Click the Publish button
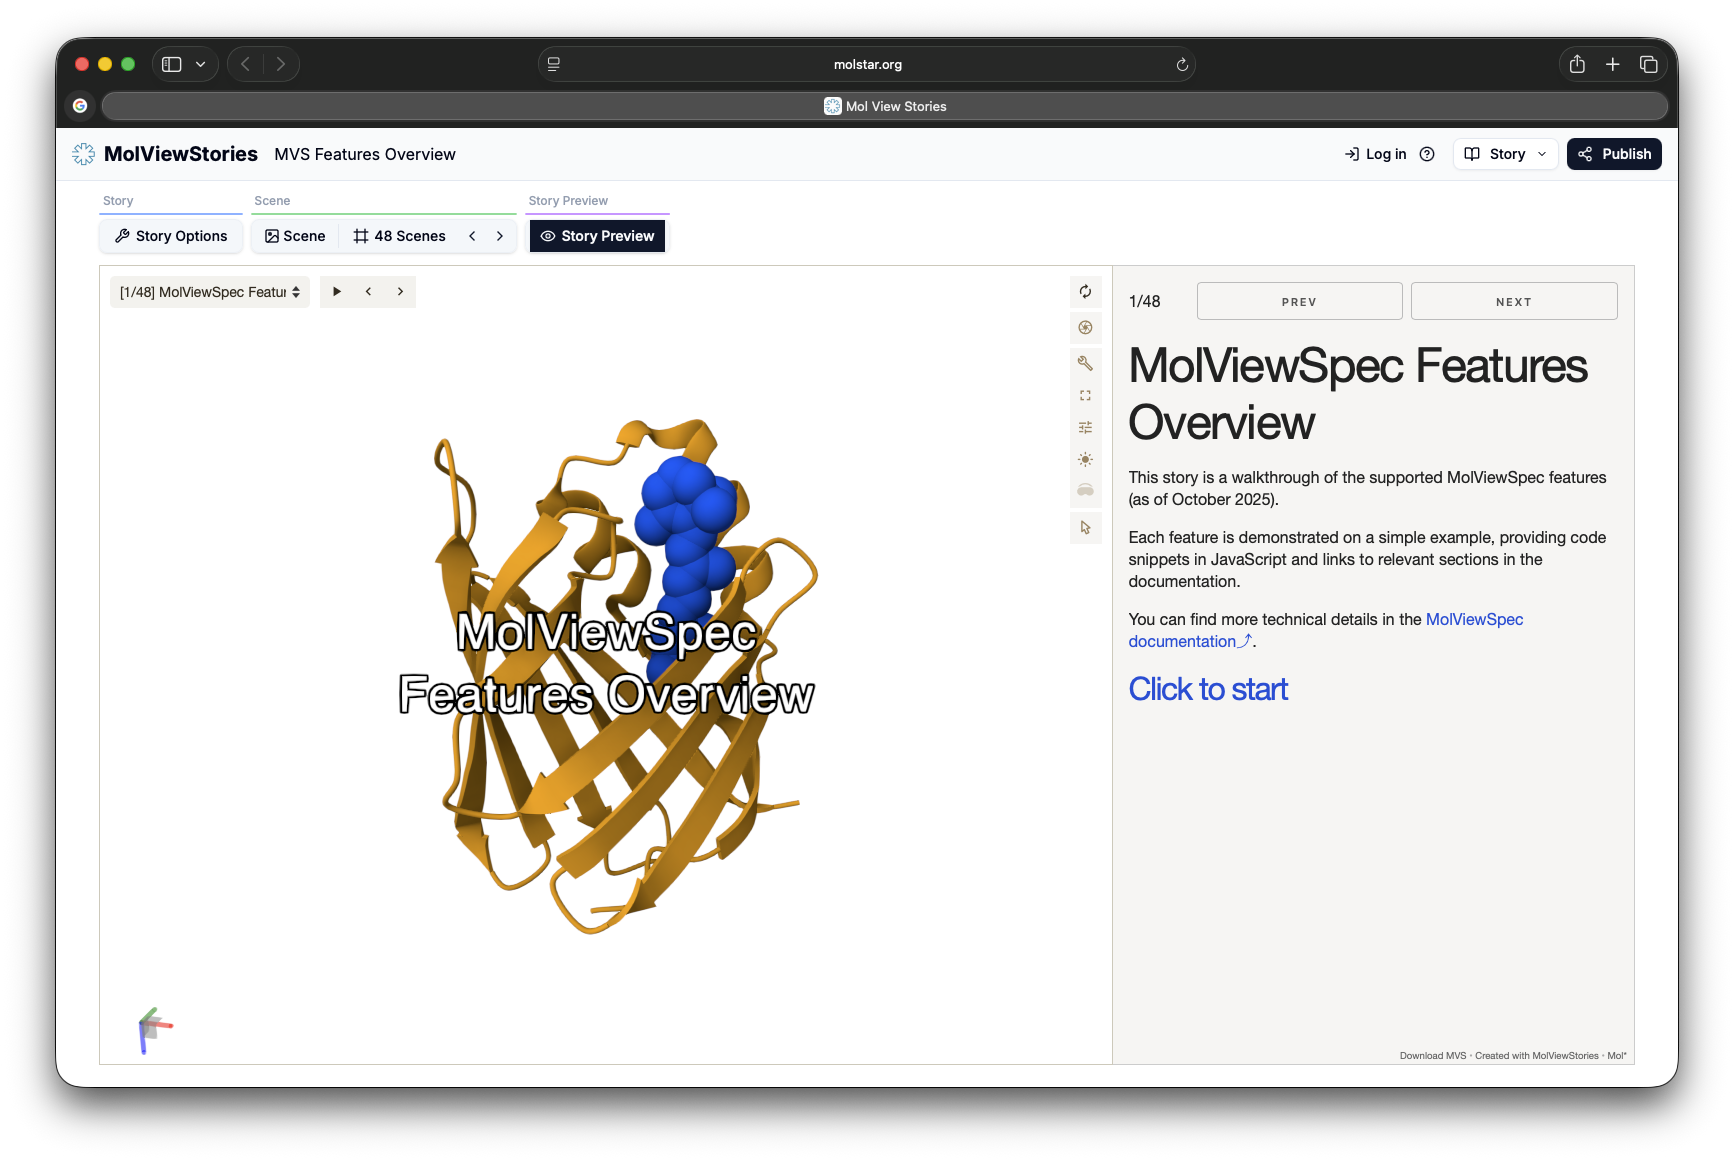This screenshot has width=1734, height=1161. (x=1613, y=154)
